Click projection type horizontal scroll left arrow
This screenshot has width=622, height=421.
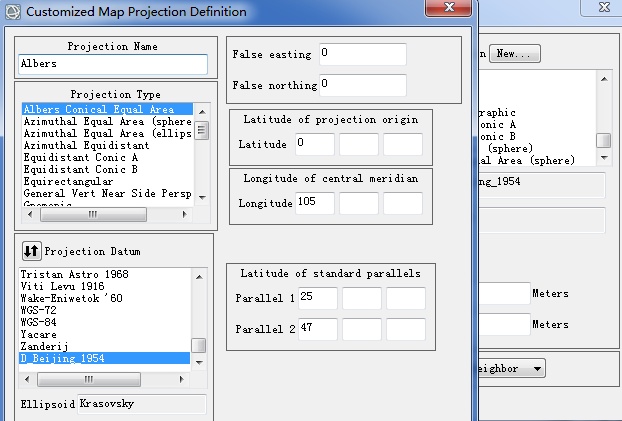(30, 214)
